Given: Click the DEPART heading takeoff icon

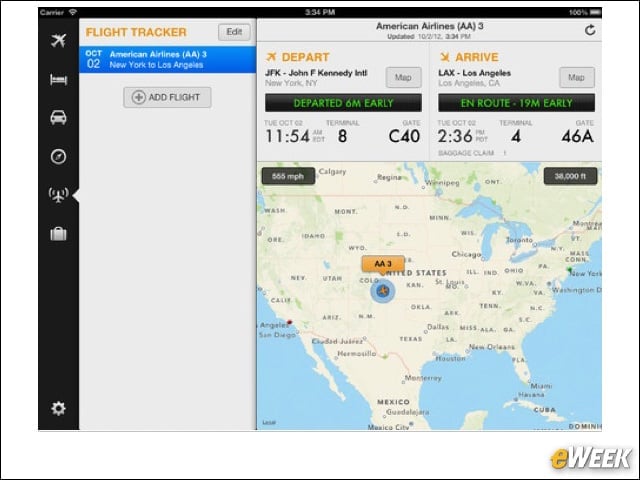Looking at the screenshot, I should 271,57.
